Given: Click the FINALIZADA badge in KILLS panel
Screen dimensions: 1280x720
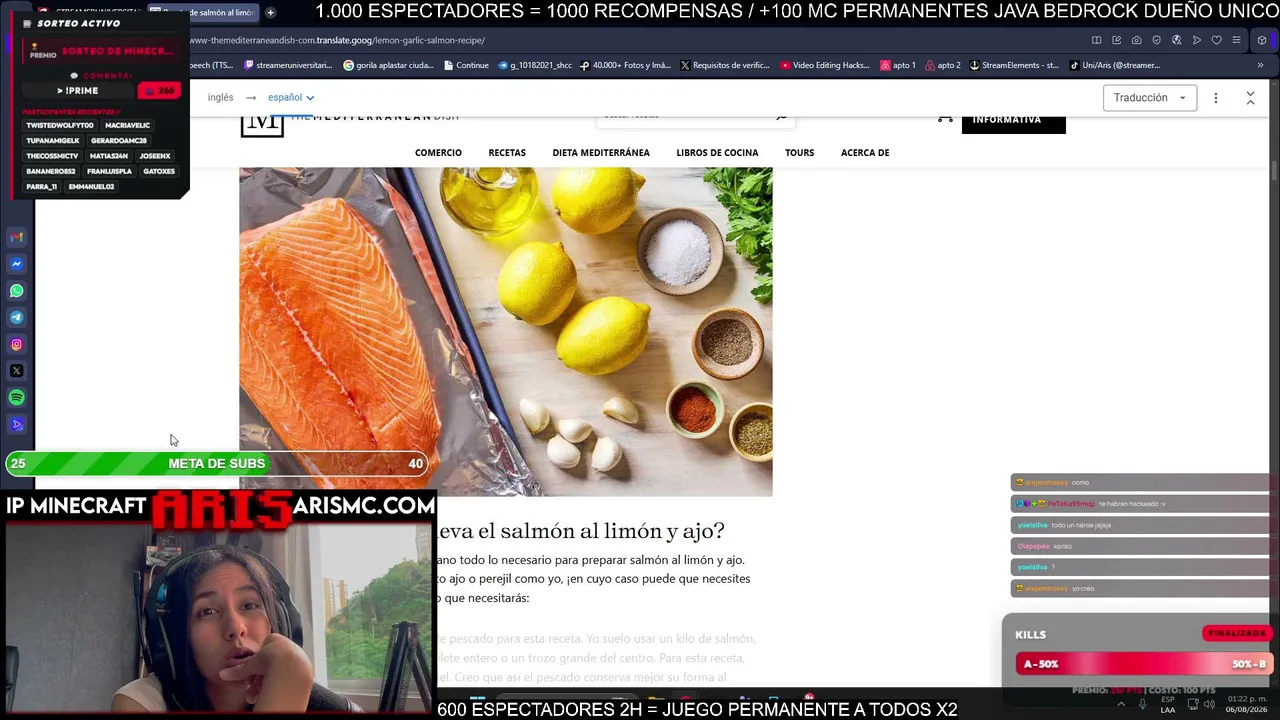Looking at the screenshot, I should coord(1237,633).
